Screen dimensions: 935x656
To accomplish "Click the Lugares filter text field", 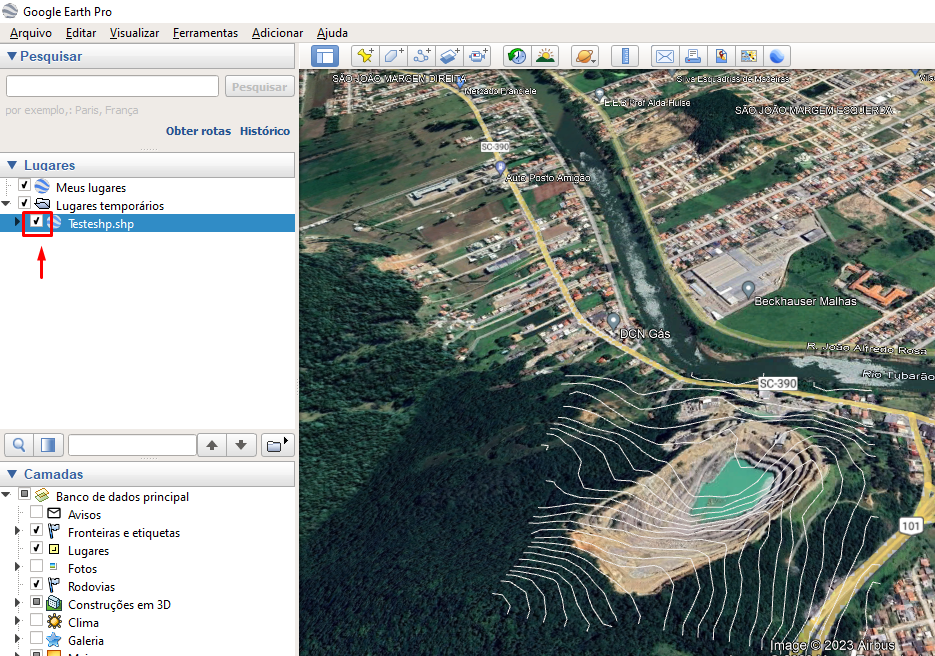I will [x=132, y=445].
